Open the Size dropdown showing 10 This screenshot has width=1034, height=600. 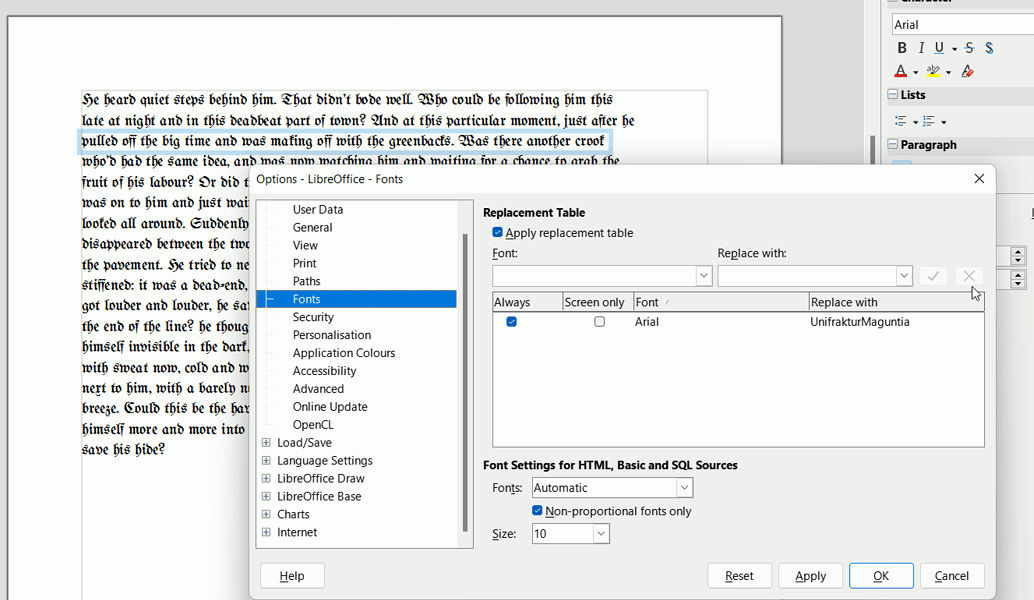(x=601, y=533)
